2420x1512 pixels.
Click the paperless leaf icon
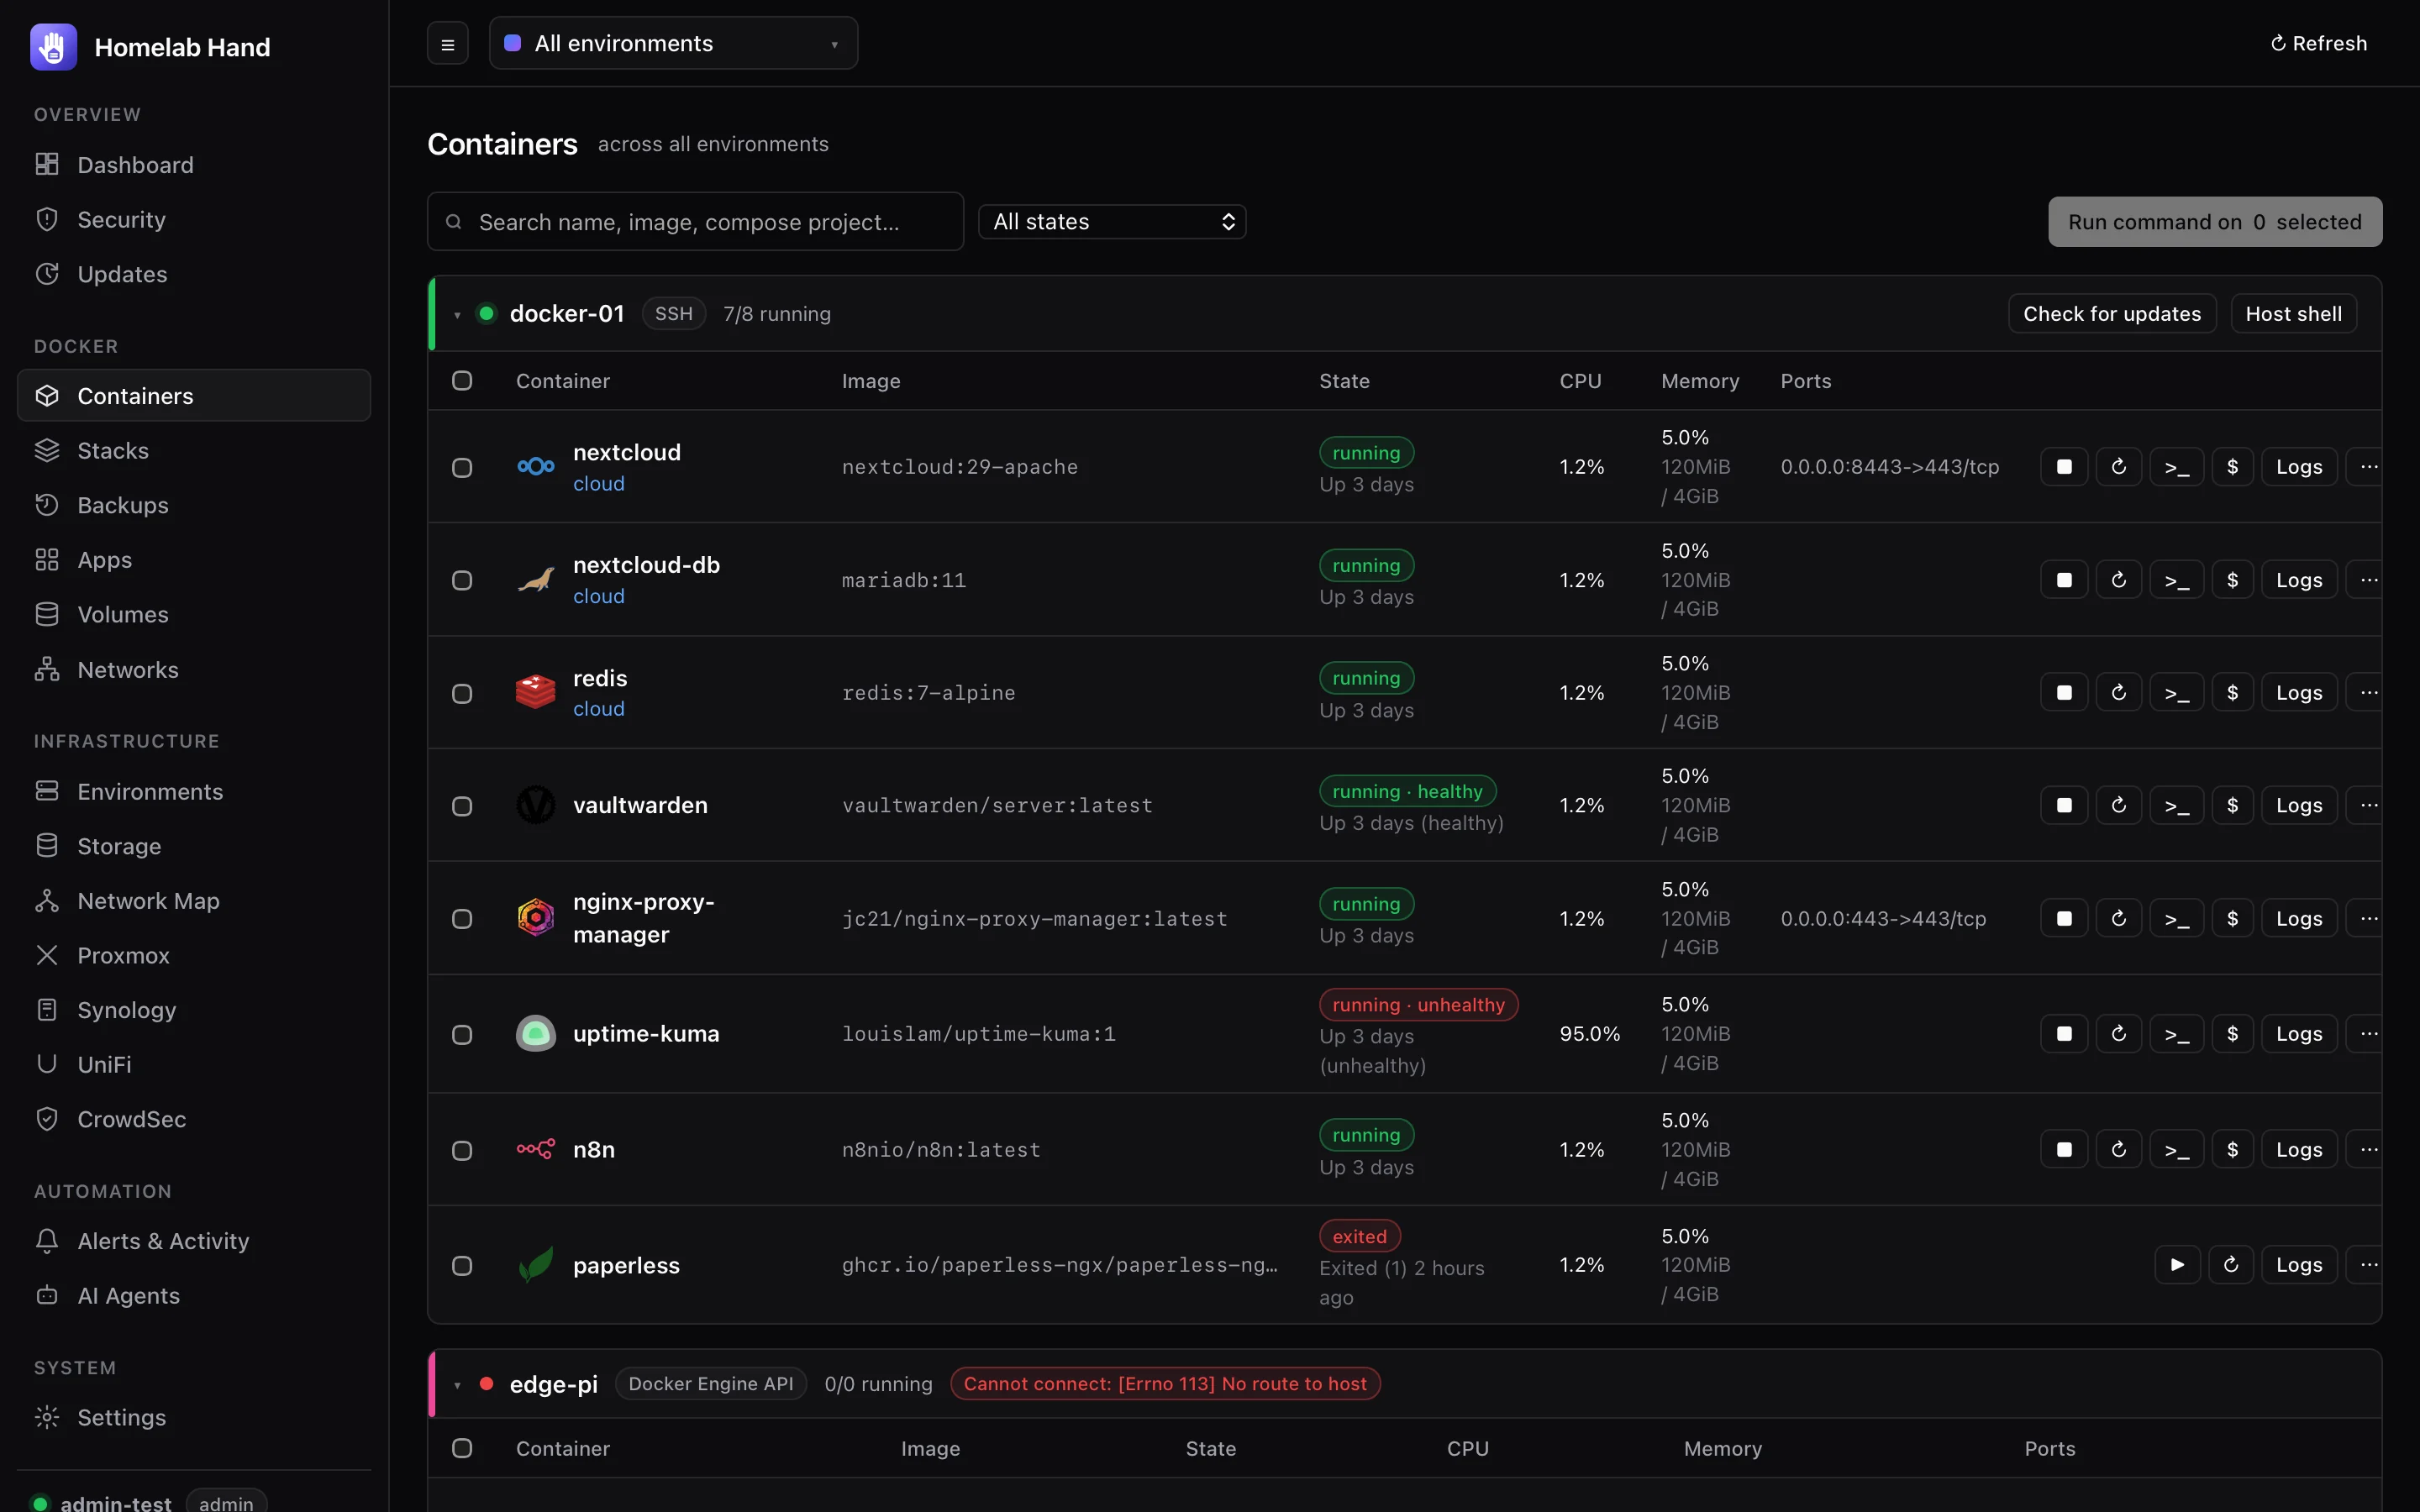click(536, 1265)
